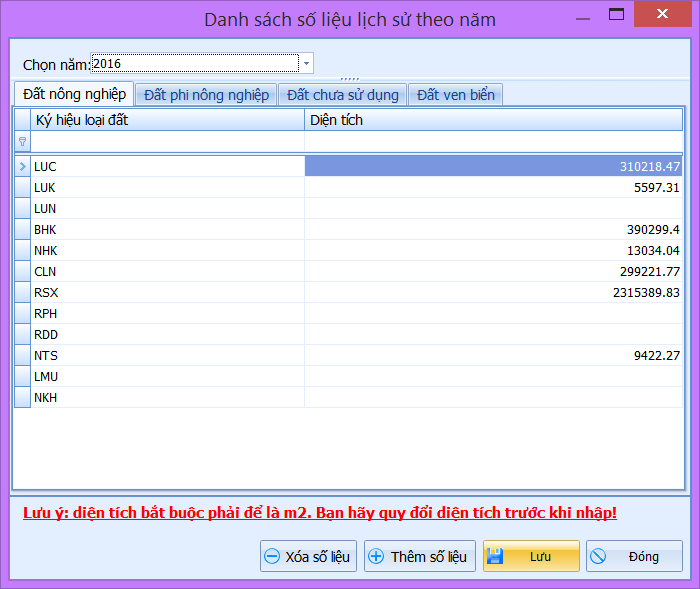Click the year field showing 2016

(194, 64)
